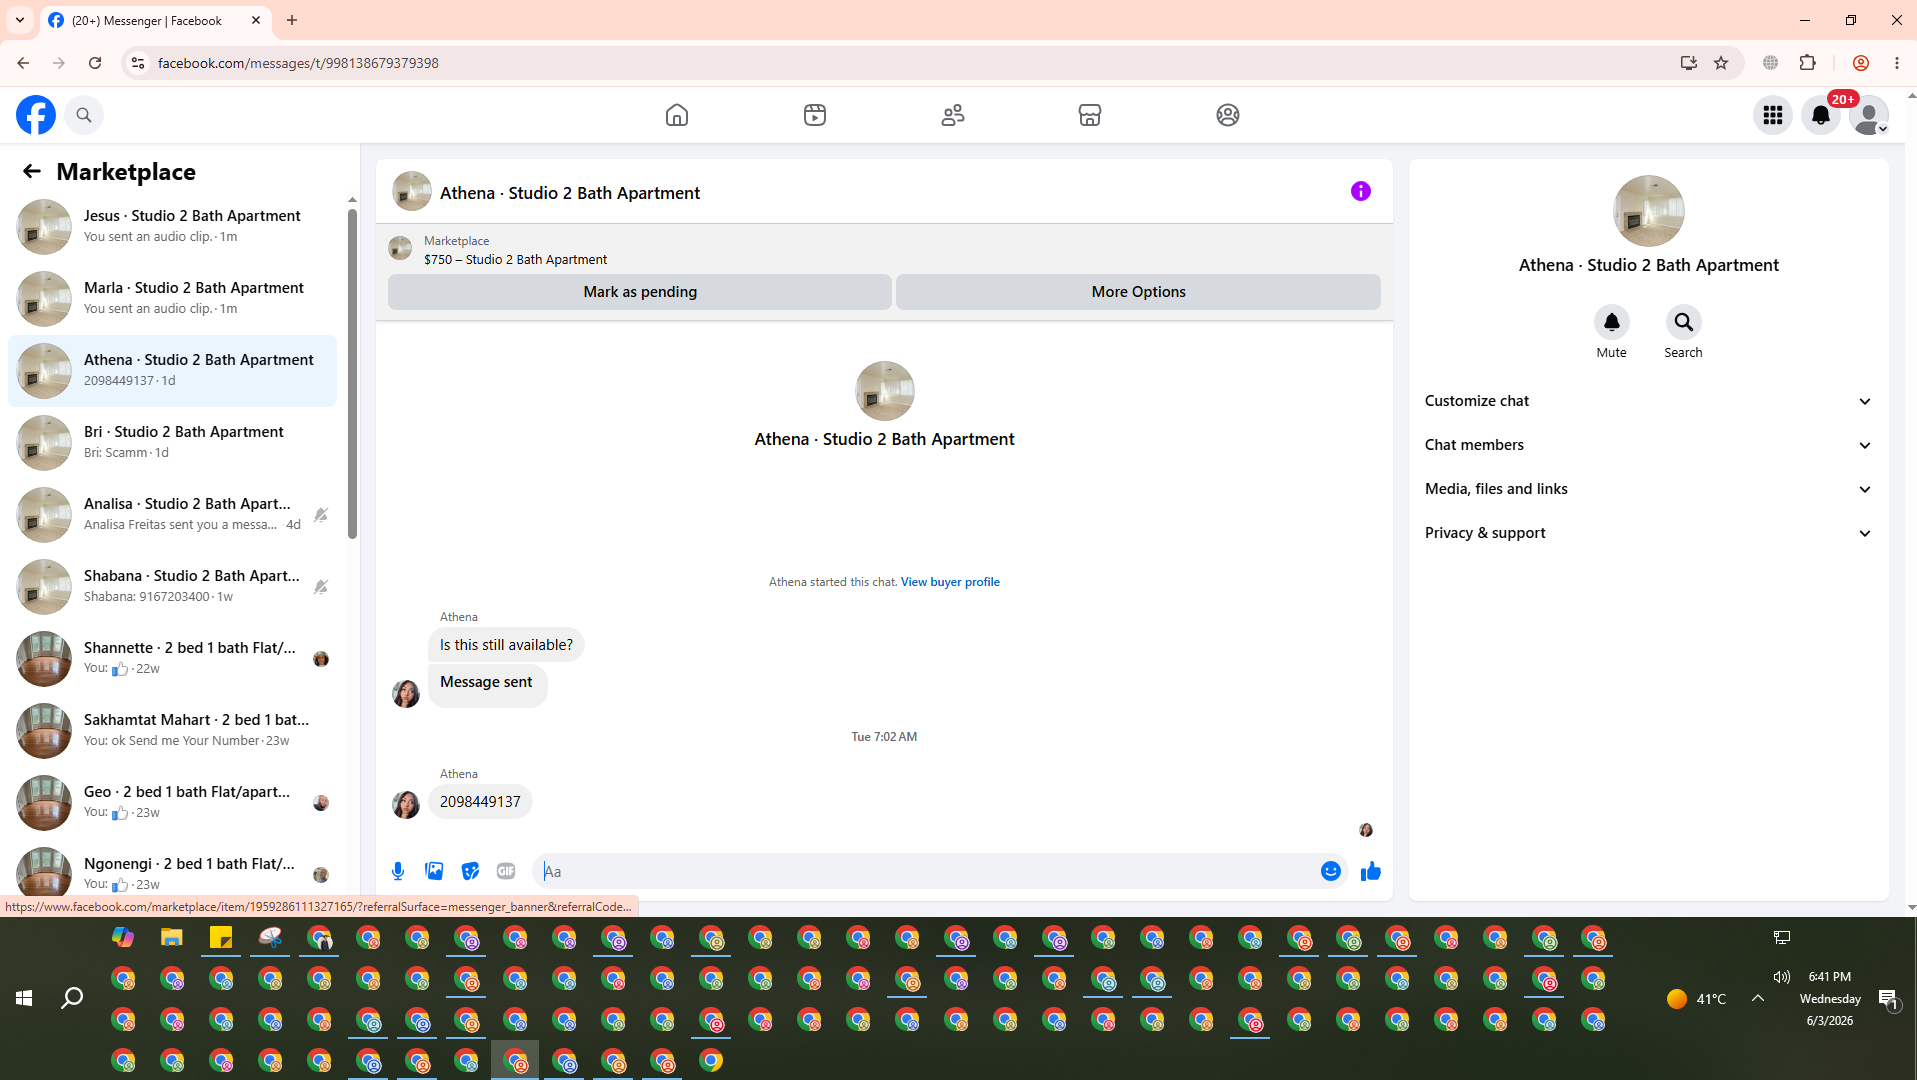Image resolution: width=1917 pixels, height=1080 pixels.
Task: Mute the Athena conversation
Action: (x=1612, y=322)
